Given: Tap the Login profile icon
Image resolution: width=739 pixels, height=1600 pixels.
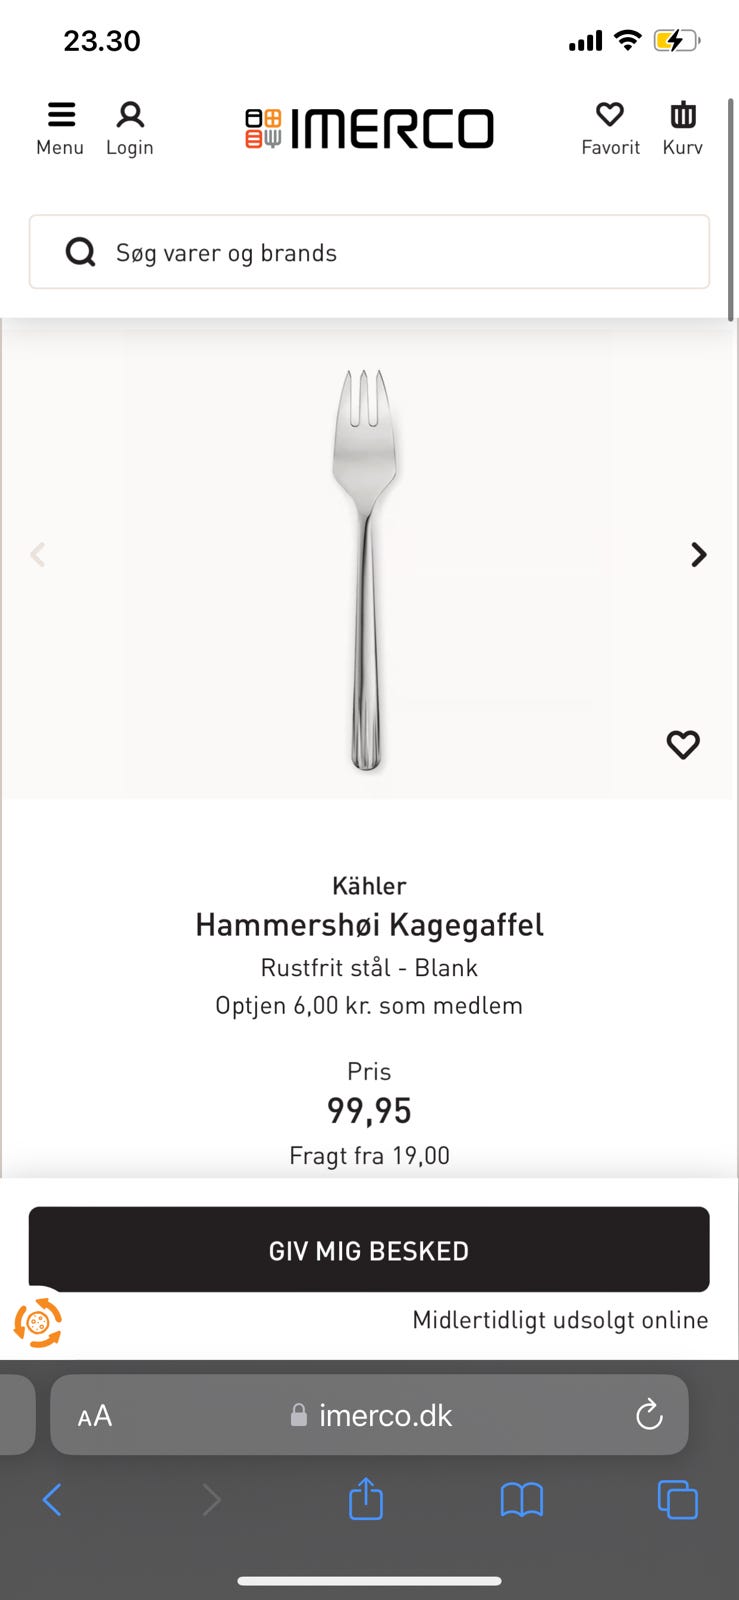Looking at the screenshot, I should point(130,129).
